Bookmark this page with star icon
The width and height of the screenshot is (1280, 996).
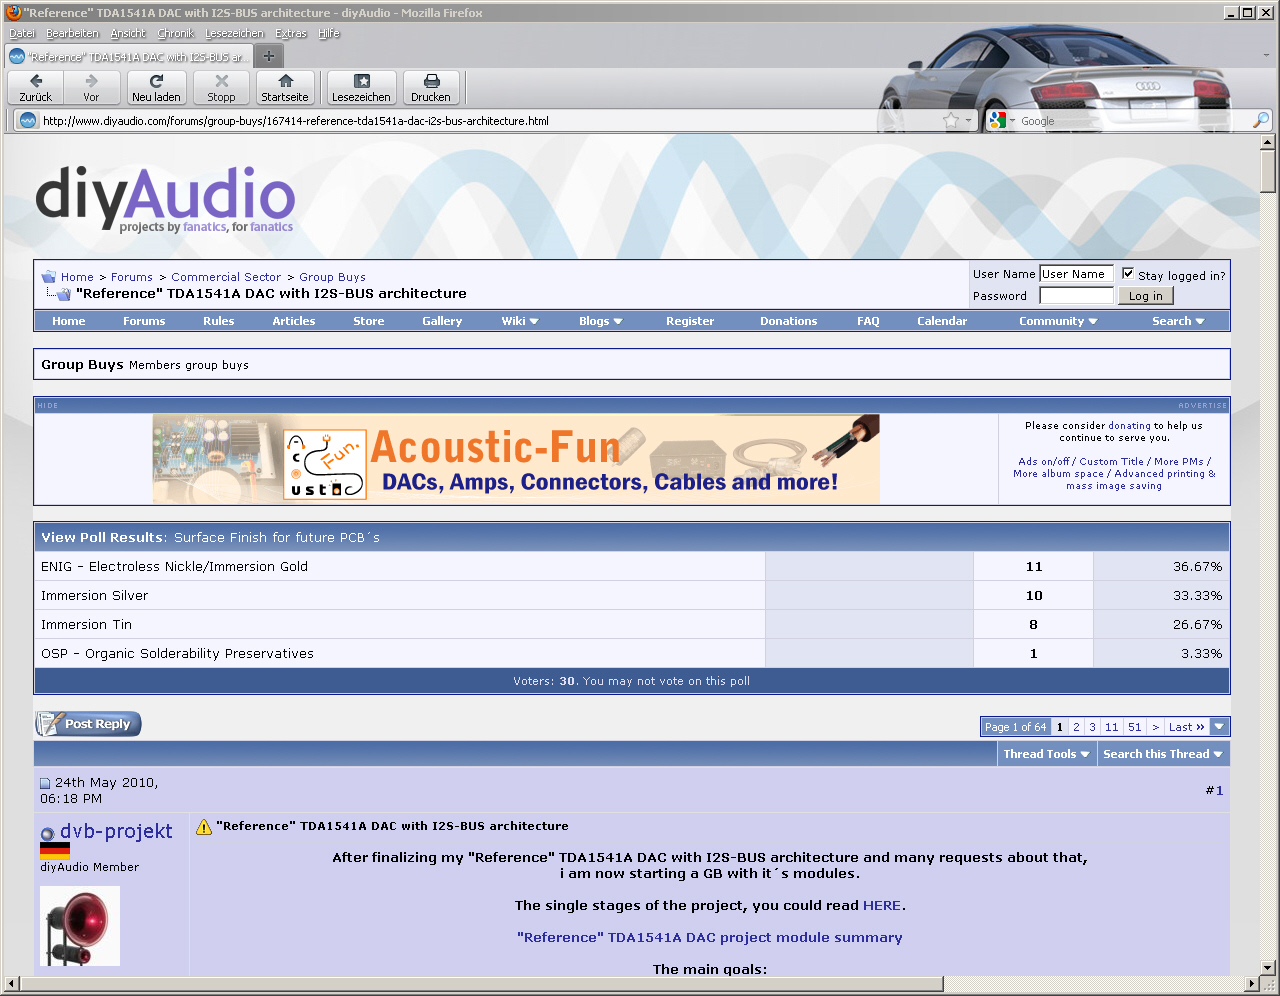951,120
